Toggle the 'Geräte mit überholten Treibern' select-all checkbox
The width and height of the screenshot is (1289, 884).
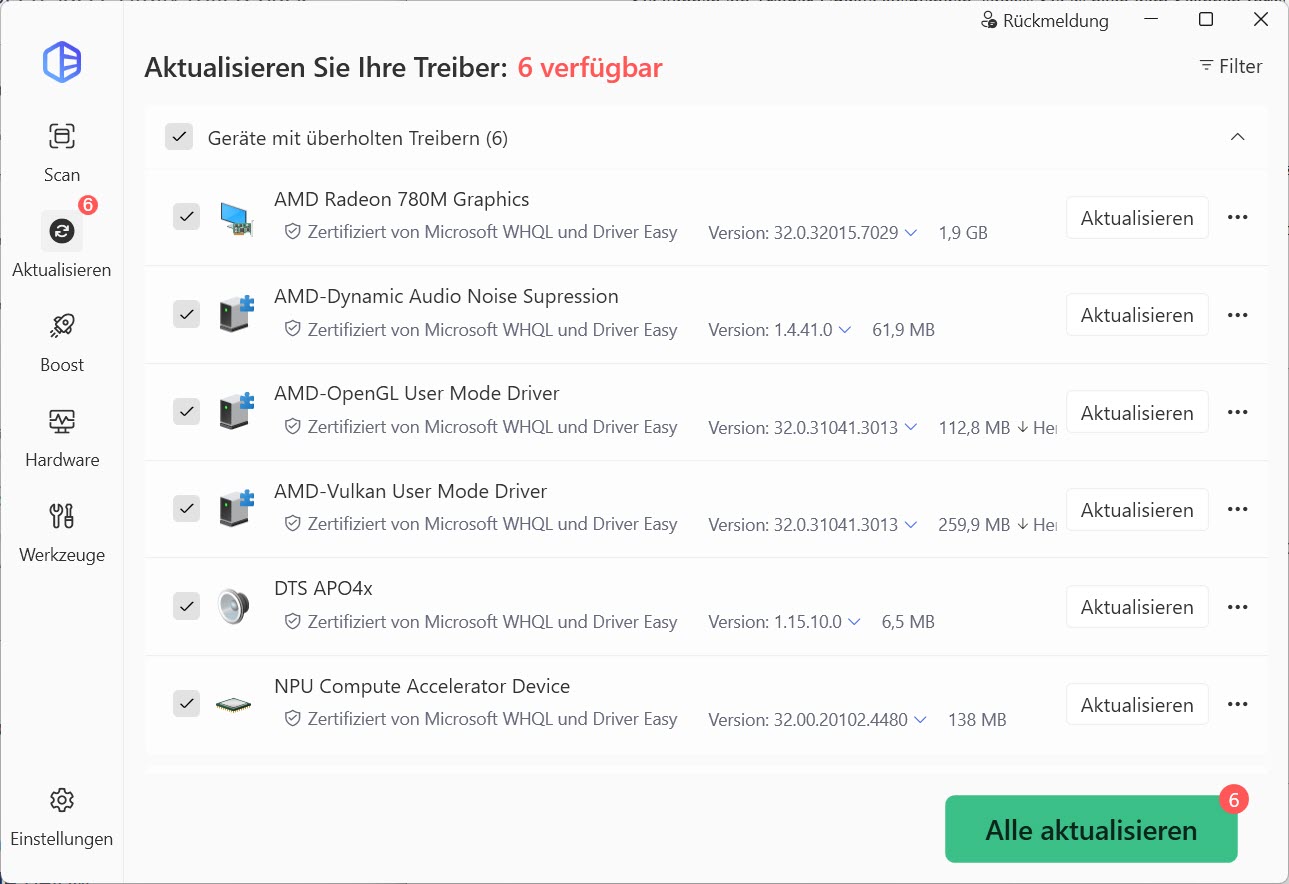179,137
